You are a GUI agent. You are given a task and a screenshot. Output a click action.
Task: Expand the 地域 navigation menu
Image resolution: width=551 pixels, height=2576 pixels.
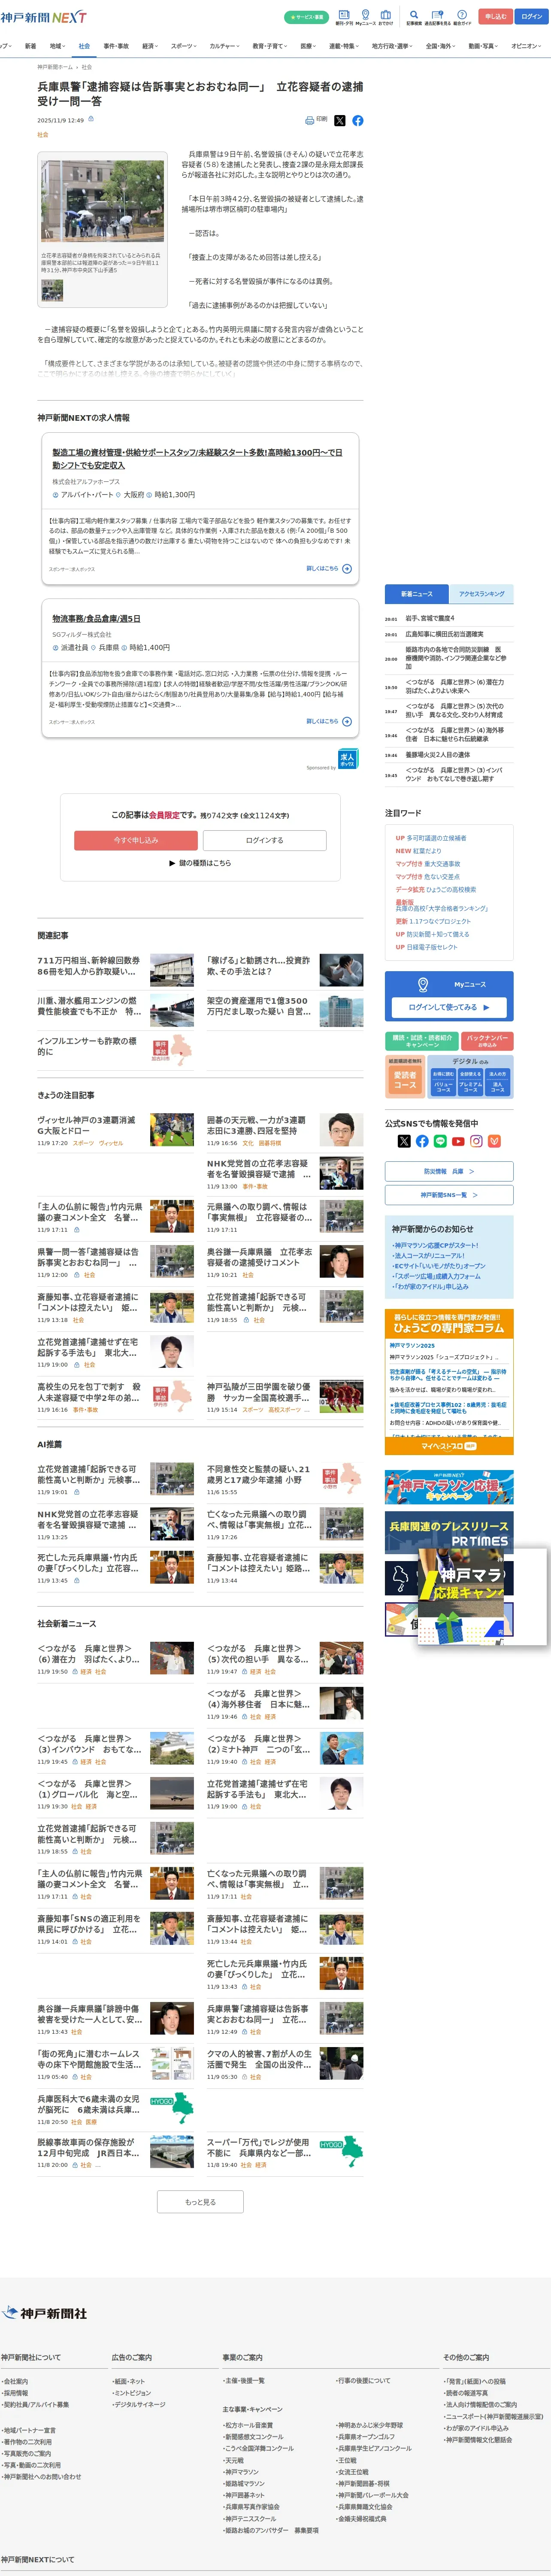[x=57, y=46]
